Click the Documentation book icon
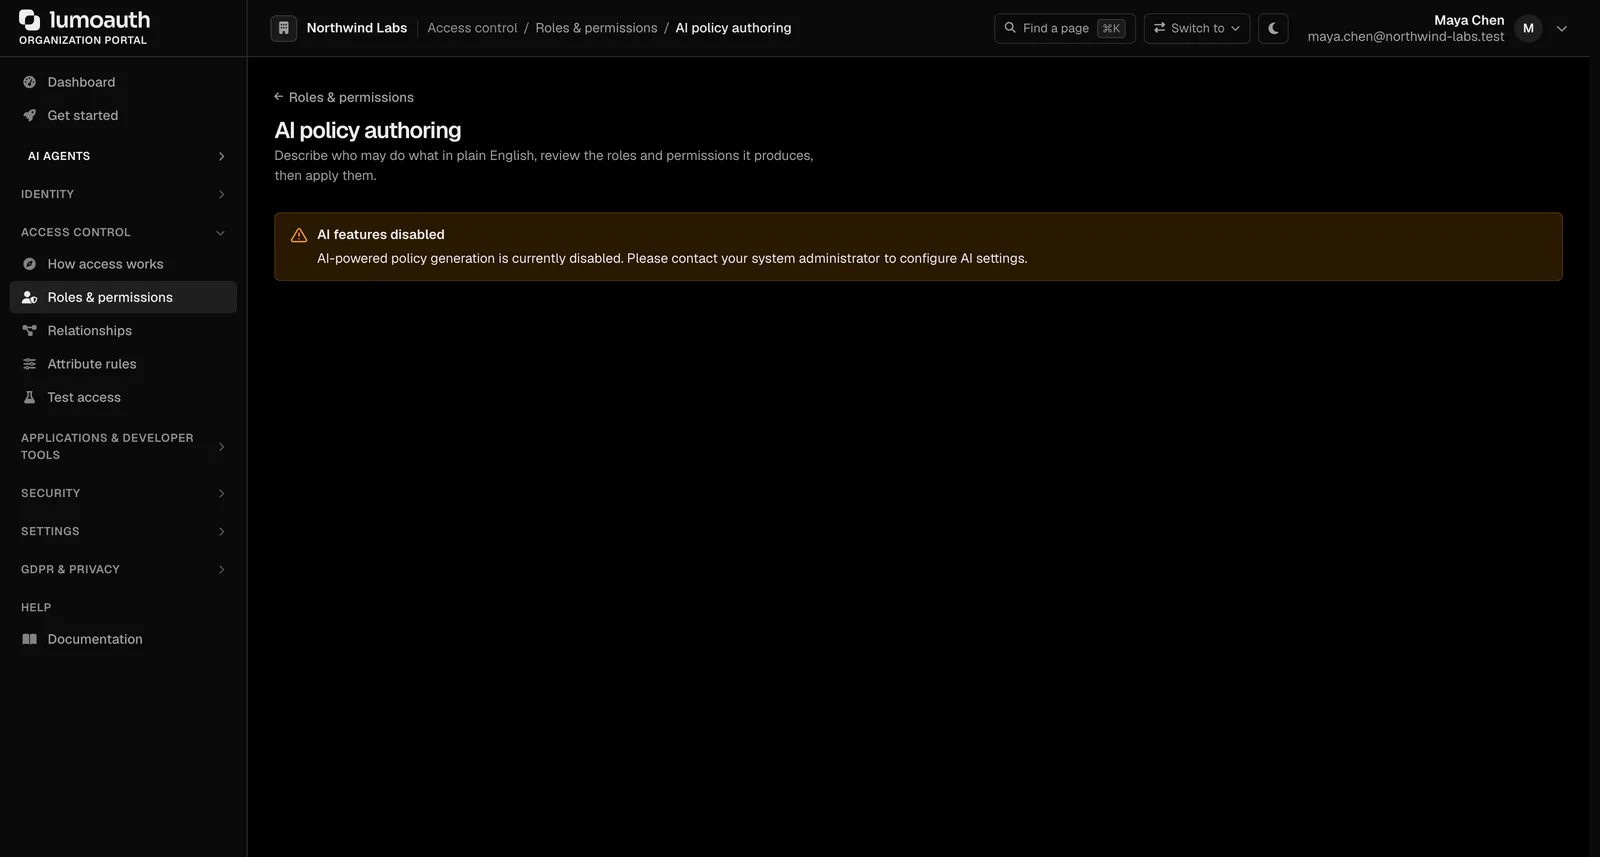Image resolution: width=1600 pixels, height=857 pixels. point(30,639)
